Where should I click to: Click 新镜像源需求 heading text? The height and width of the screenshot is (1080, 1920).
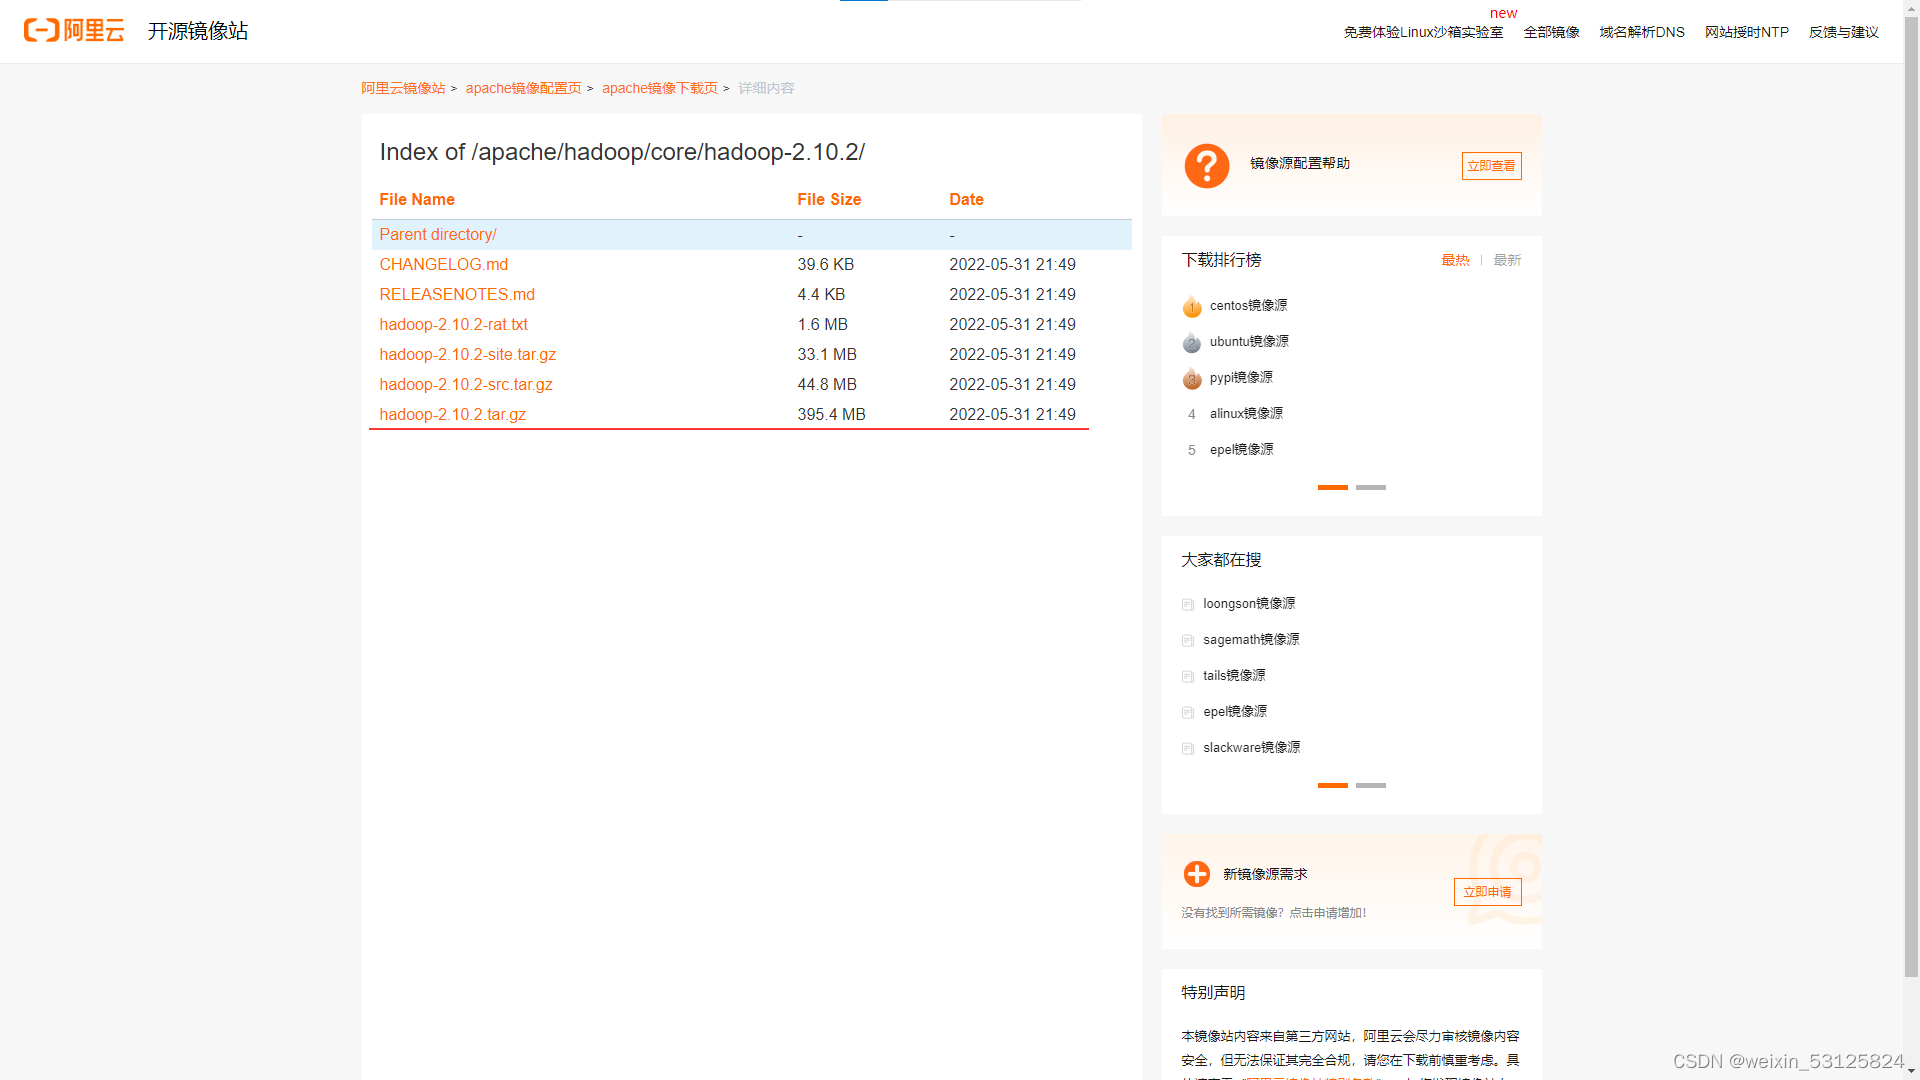click(x=1265, y=874)
